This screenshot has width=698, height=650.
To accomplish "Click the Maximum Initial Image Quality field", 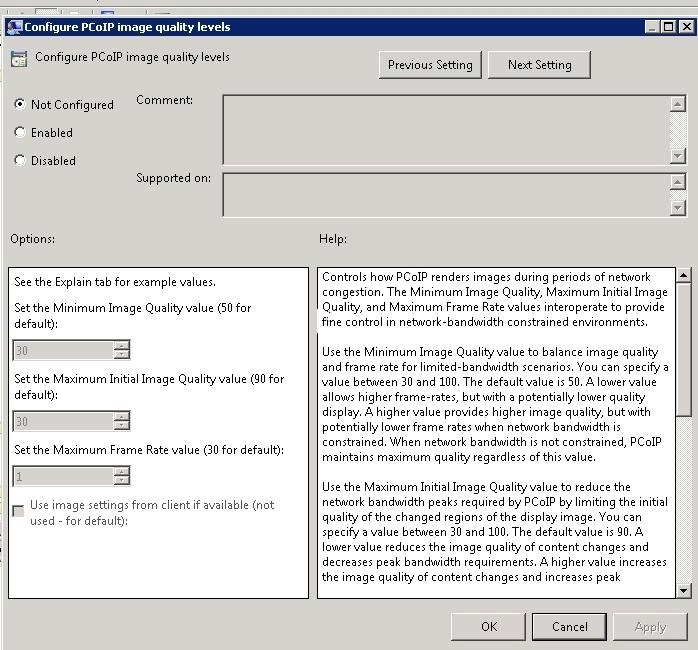I will pyautogui.click(x=63, y=421).
